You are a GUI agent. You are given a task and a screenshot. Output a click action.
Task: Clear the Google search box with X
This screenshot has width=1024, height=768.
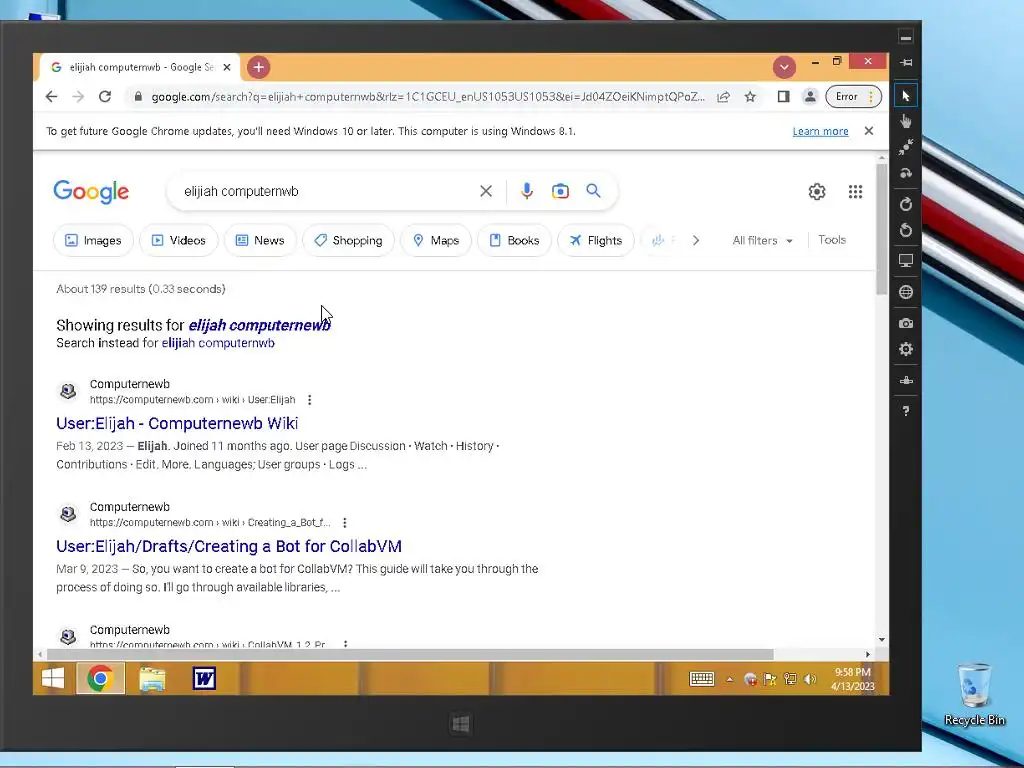coord(486,191)
